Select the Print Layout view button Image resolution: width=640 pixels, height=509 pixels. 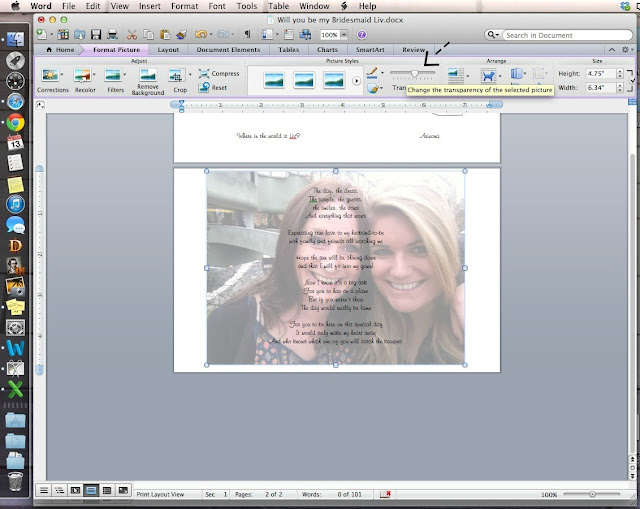(91, 490)
